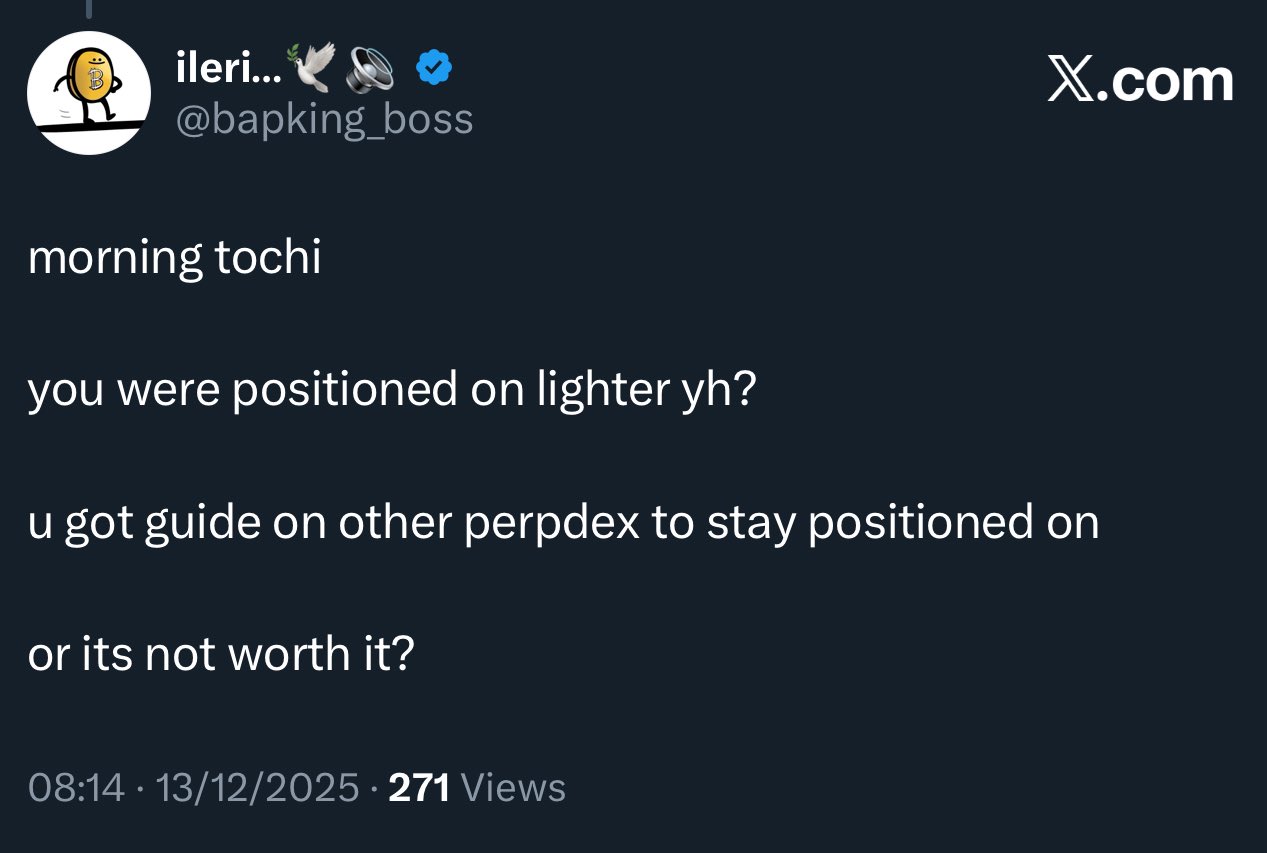The width and height of the screenshot is (1267, 853).
Task: Click the 08:14 timestamp
Action: click(77, 788)
